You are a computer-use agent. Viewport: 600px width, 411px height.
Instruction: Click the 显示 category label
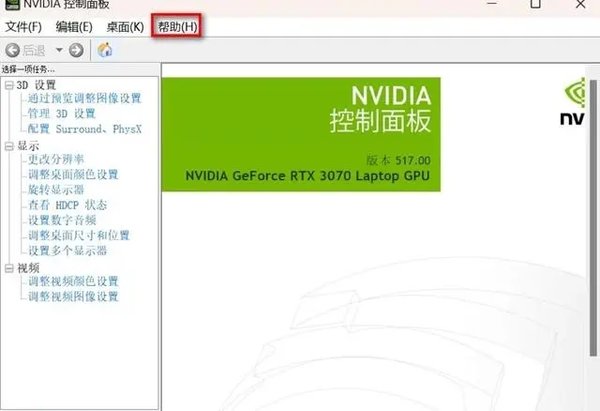click(28, 146)
